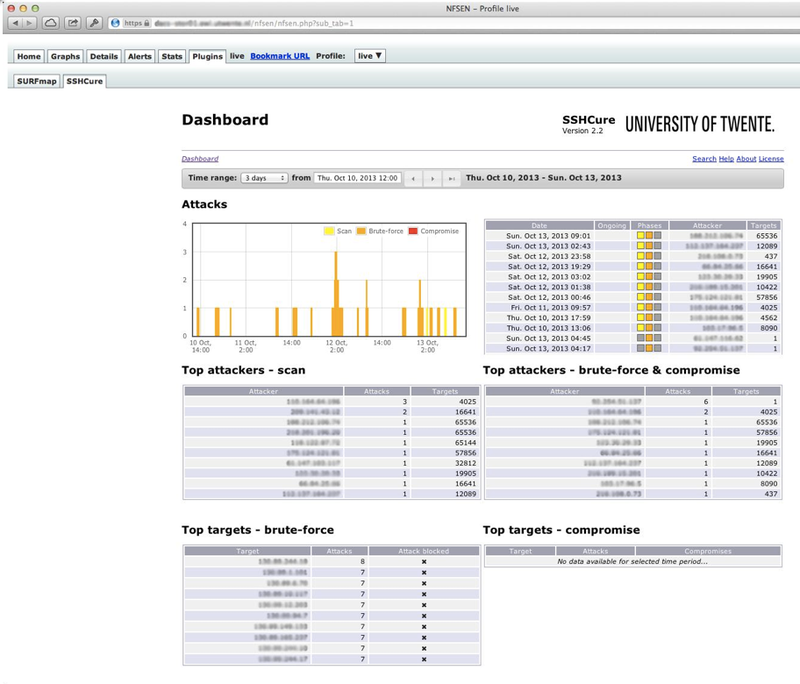This screenshot has width=800, height=684.
Task: Click the grey compromise phase square on Oct 13 04:45 row
Action: pyautogui.click(x=660, y=338)
